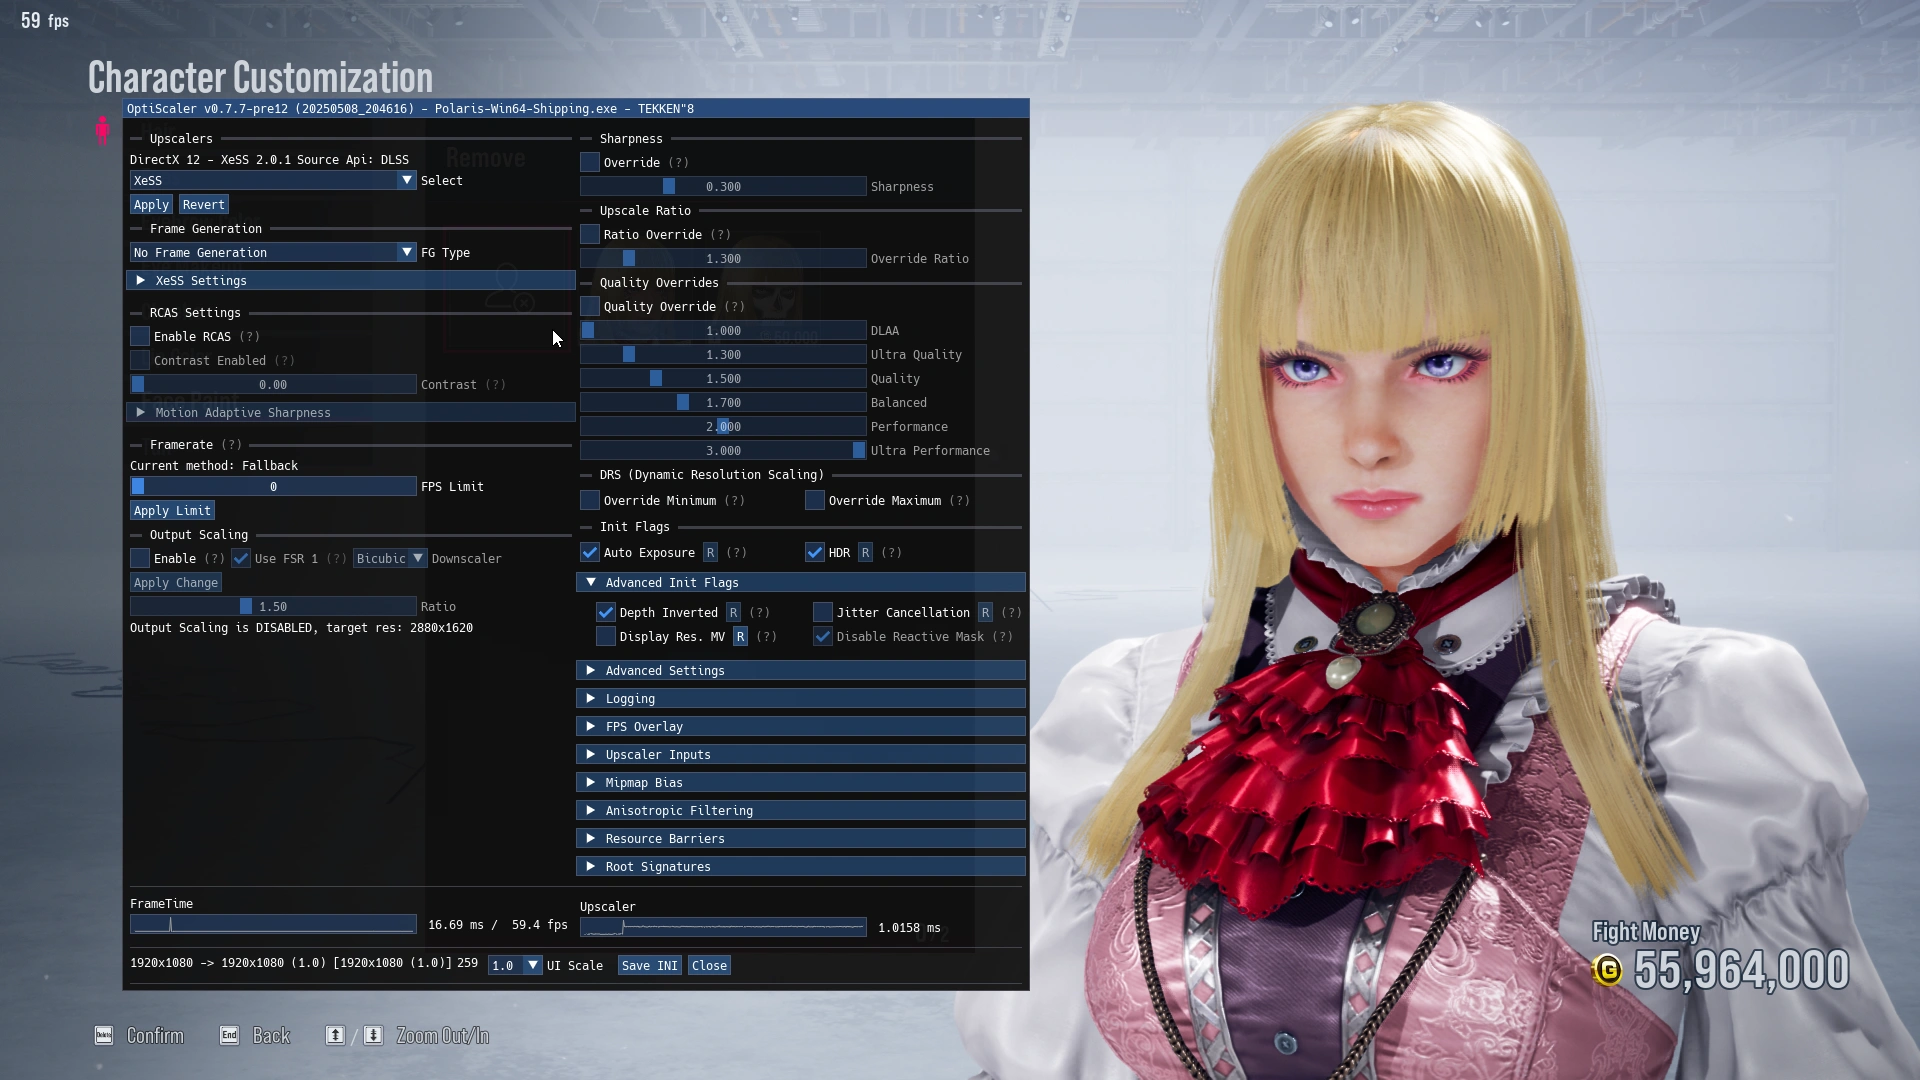Click the Upscaler timing graph
This screenshot has width=1920, height=1080.
point(723,927)
